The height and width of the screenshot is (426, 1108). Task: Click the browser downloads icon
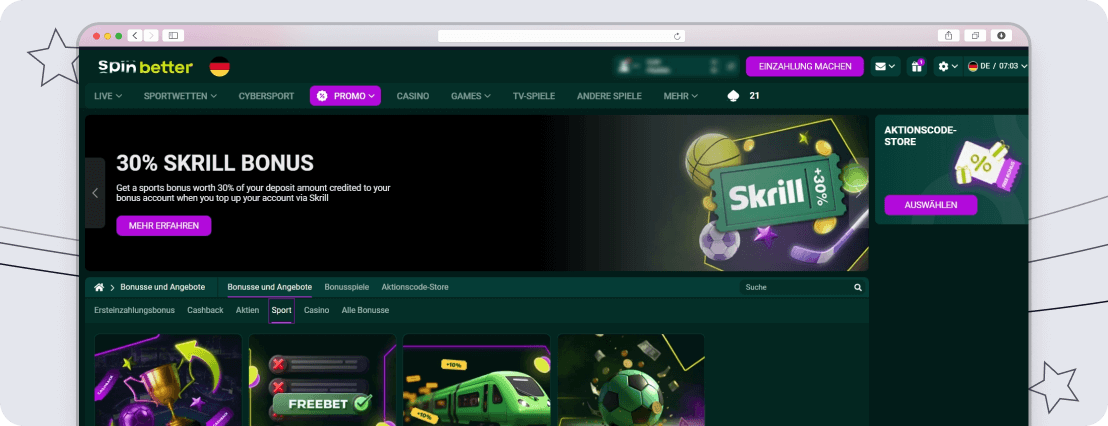1001,35
